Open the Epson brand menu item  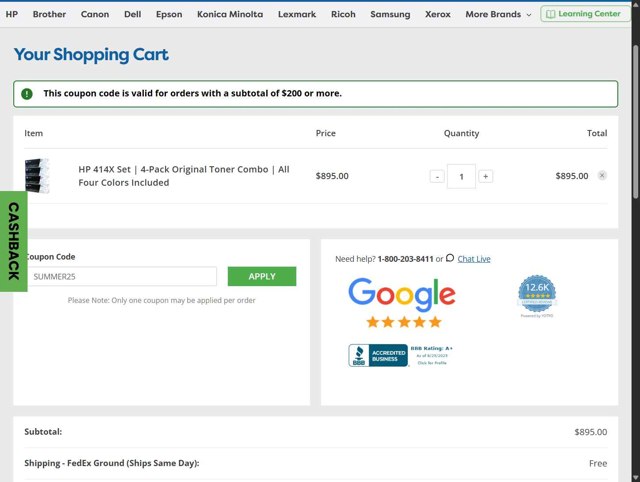[x=169, y=14]
